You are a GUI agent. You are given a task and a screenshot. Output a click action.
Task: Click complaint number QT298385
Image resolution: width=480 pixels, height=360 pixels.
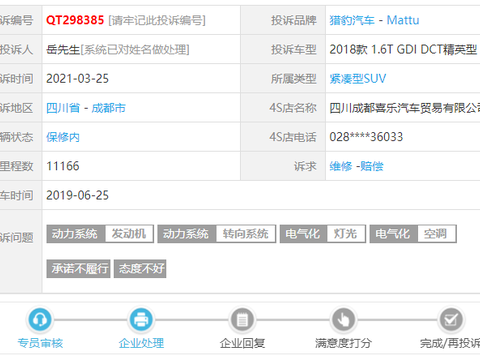point(75,20)
